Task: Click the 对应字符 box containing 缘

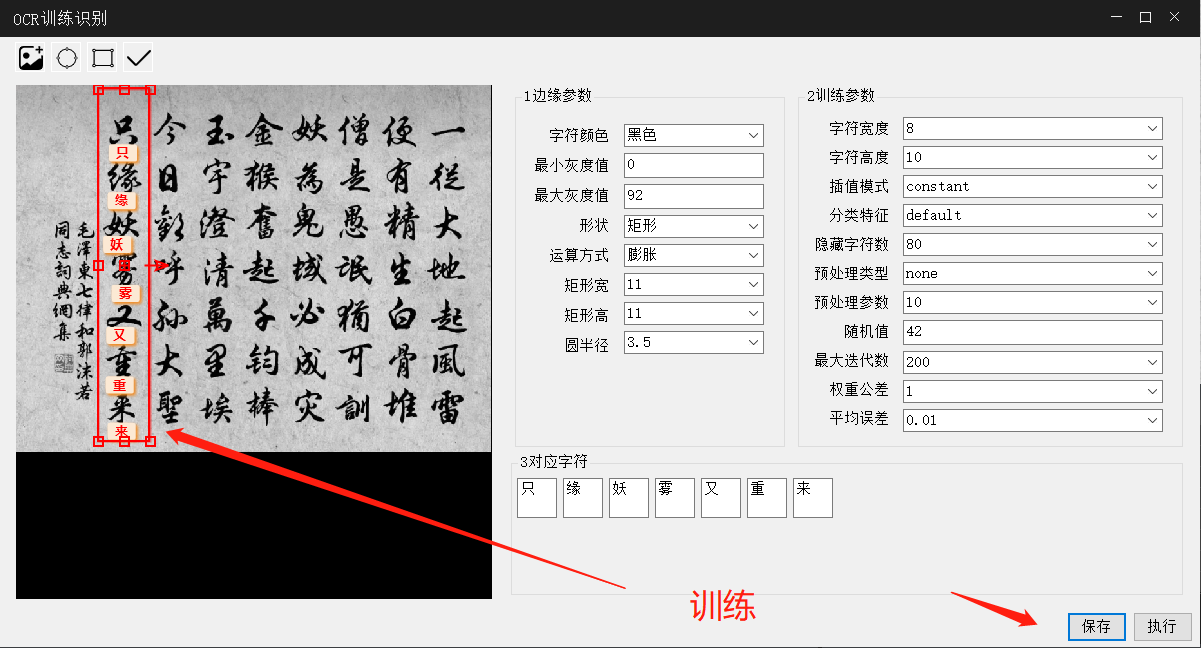Action: point(583,498)
